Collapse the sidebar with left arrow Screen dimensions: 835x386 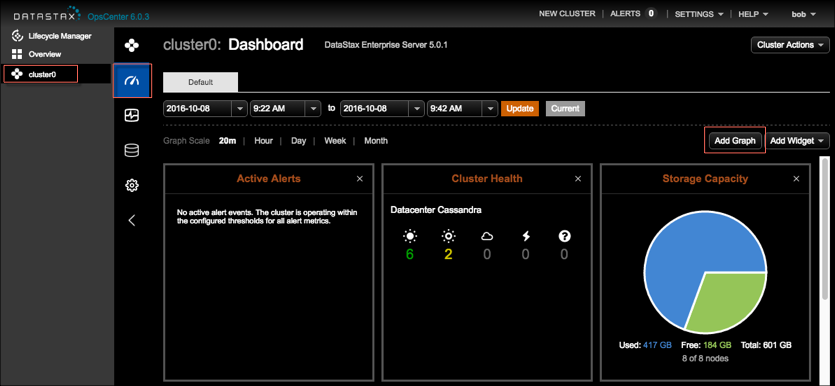coord(132,220)
